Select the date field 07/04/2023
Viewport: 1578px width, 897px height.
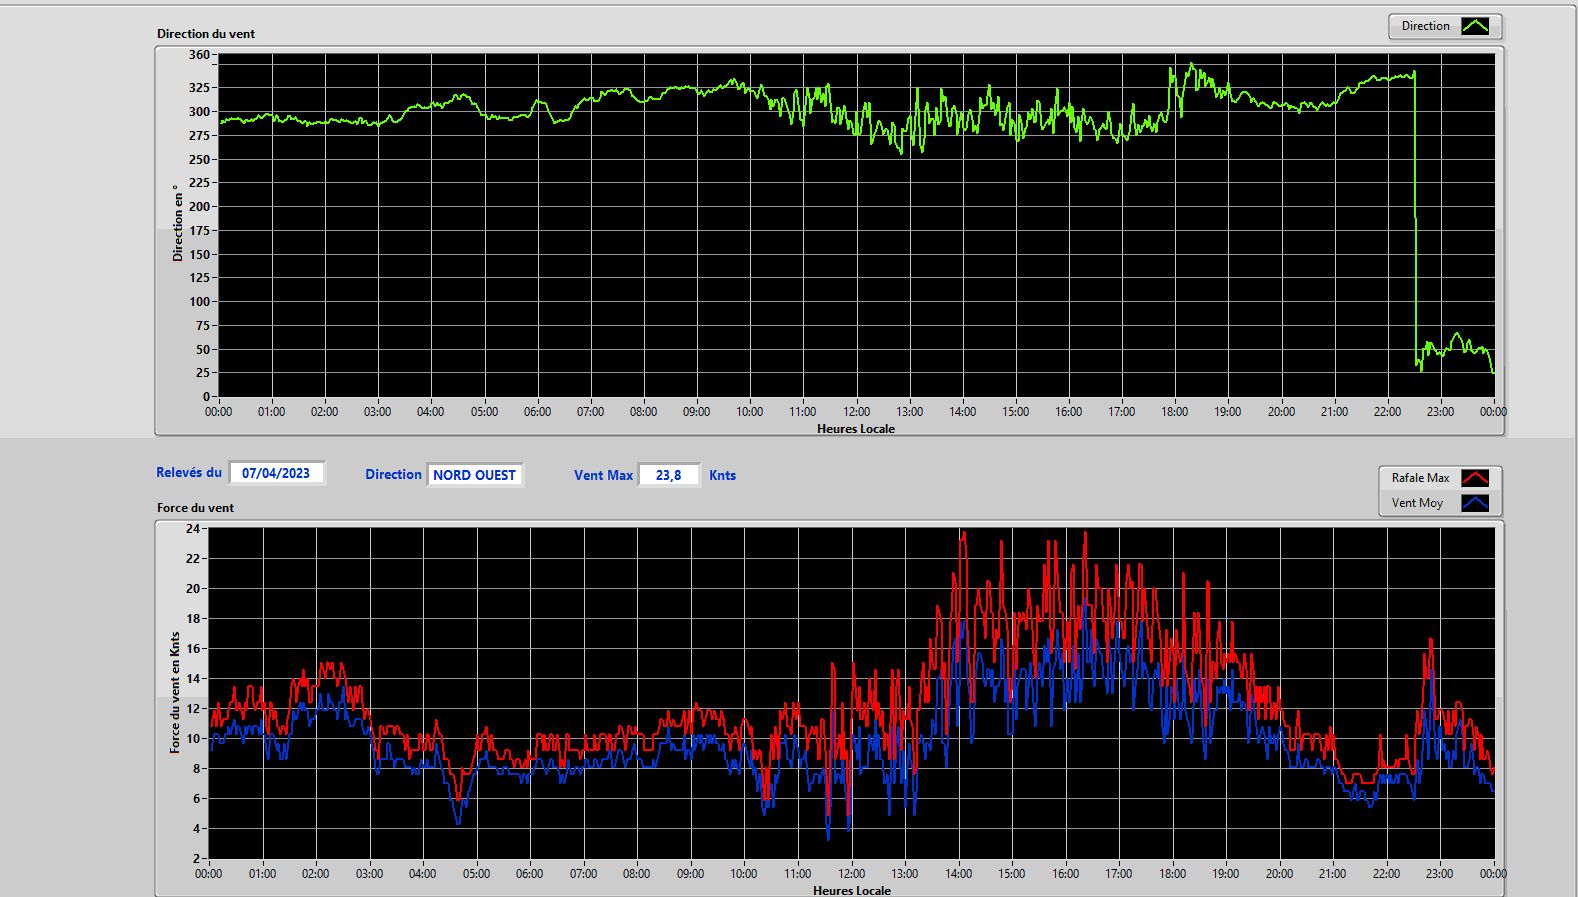tap(277, 473)
